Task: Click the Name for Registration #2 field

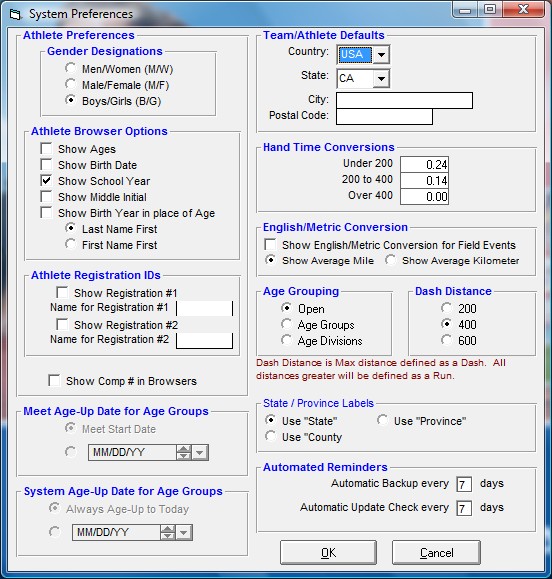Action: coord(205,340)
